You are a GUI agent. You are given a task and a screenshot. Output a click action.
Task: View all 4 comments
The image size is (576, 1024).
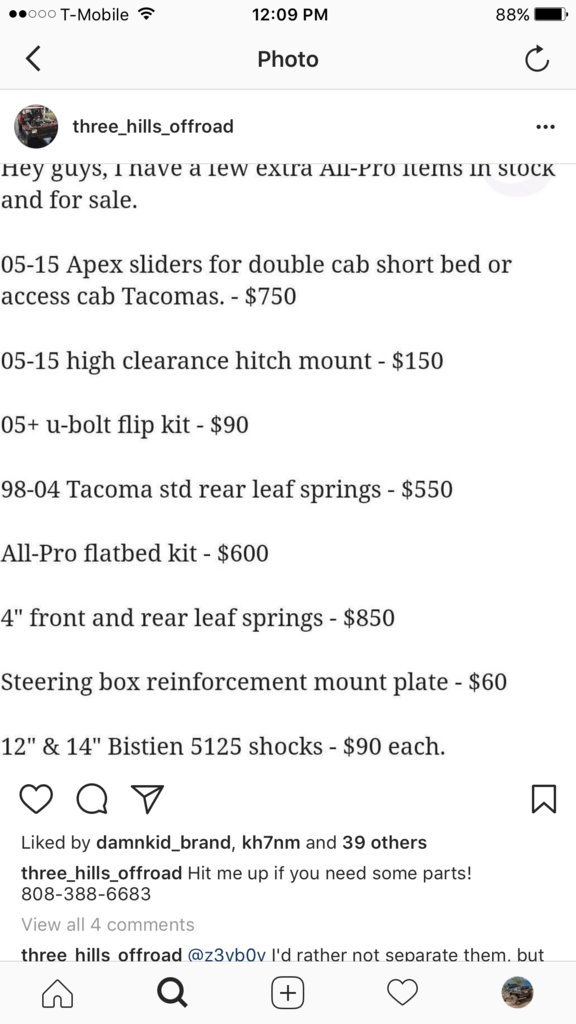click(108, 924)
